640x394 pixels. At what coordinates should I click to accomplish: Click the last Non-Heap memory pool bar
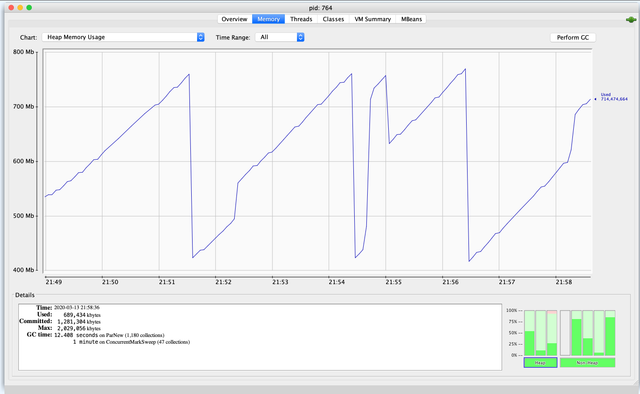tap(610, 333)
